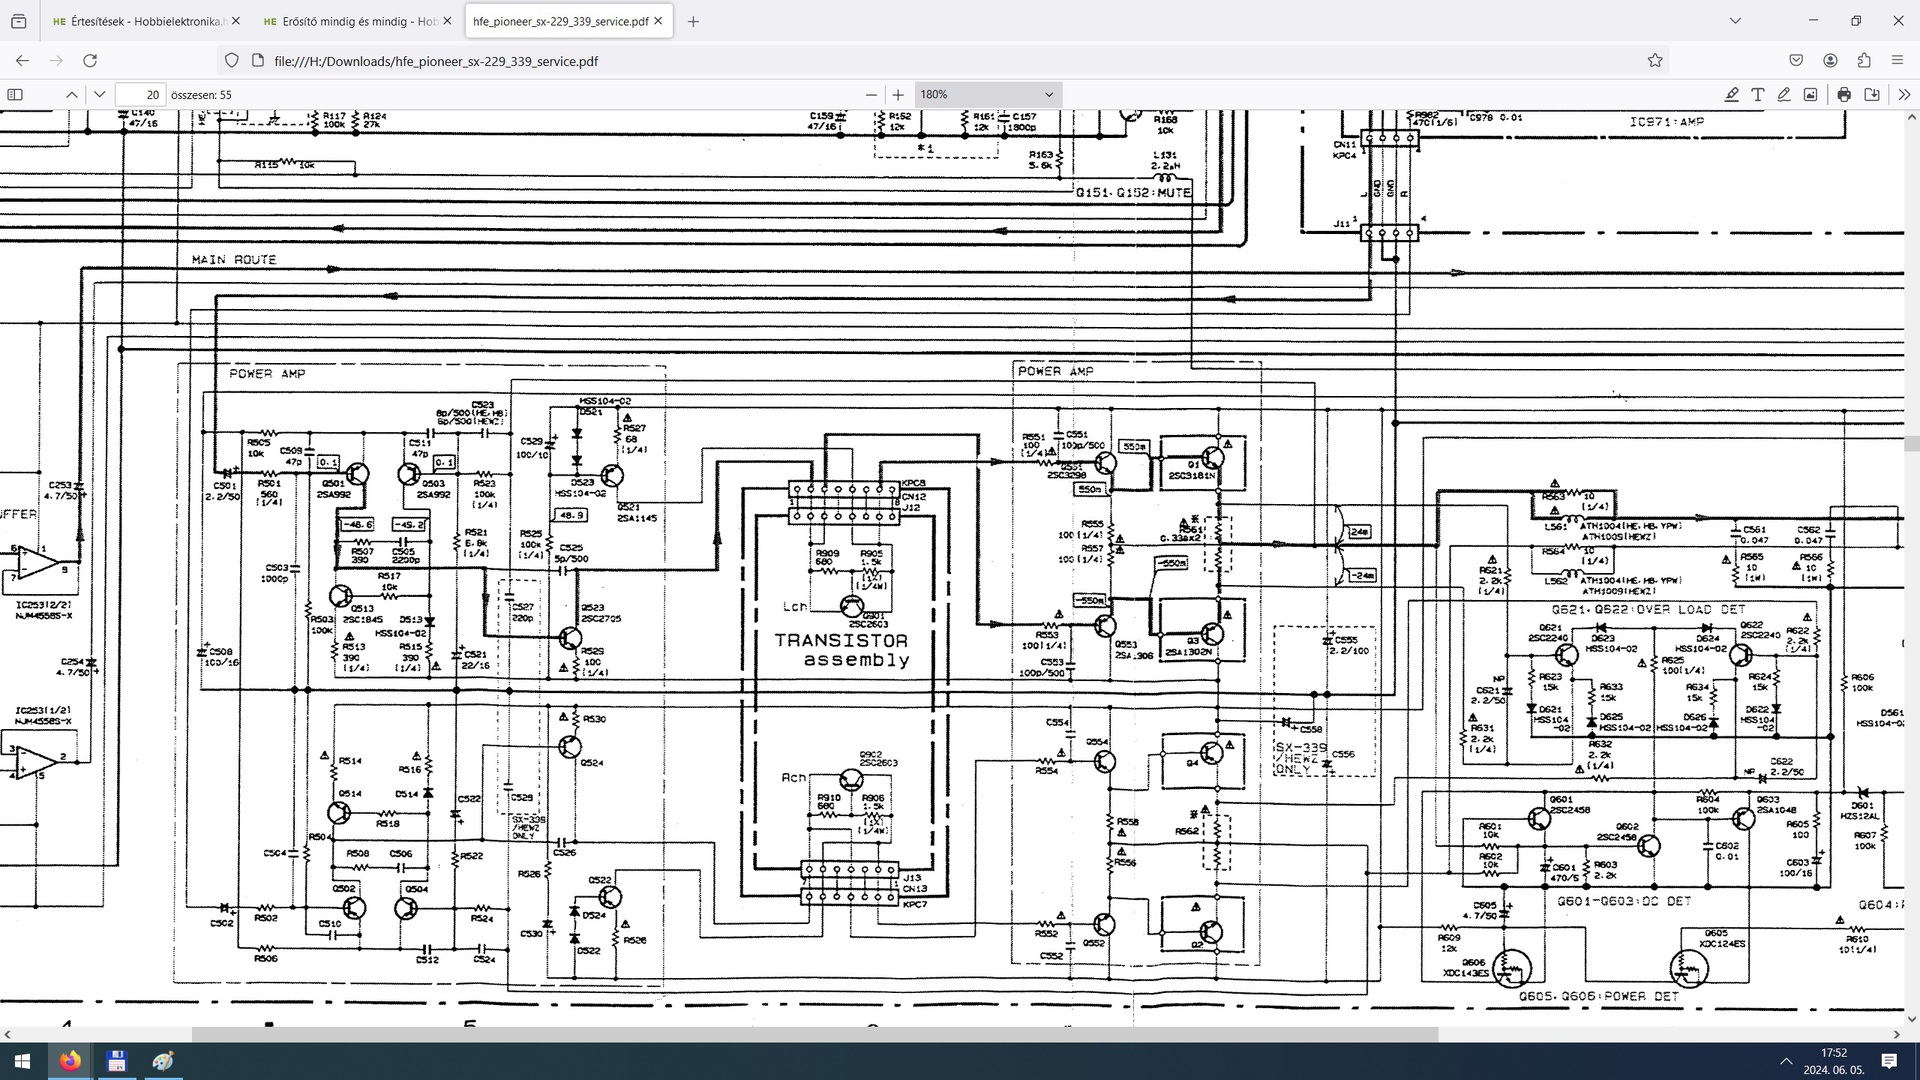Click the page number input field

click(140, 94)
